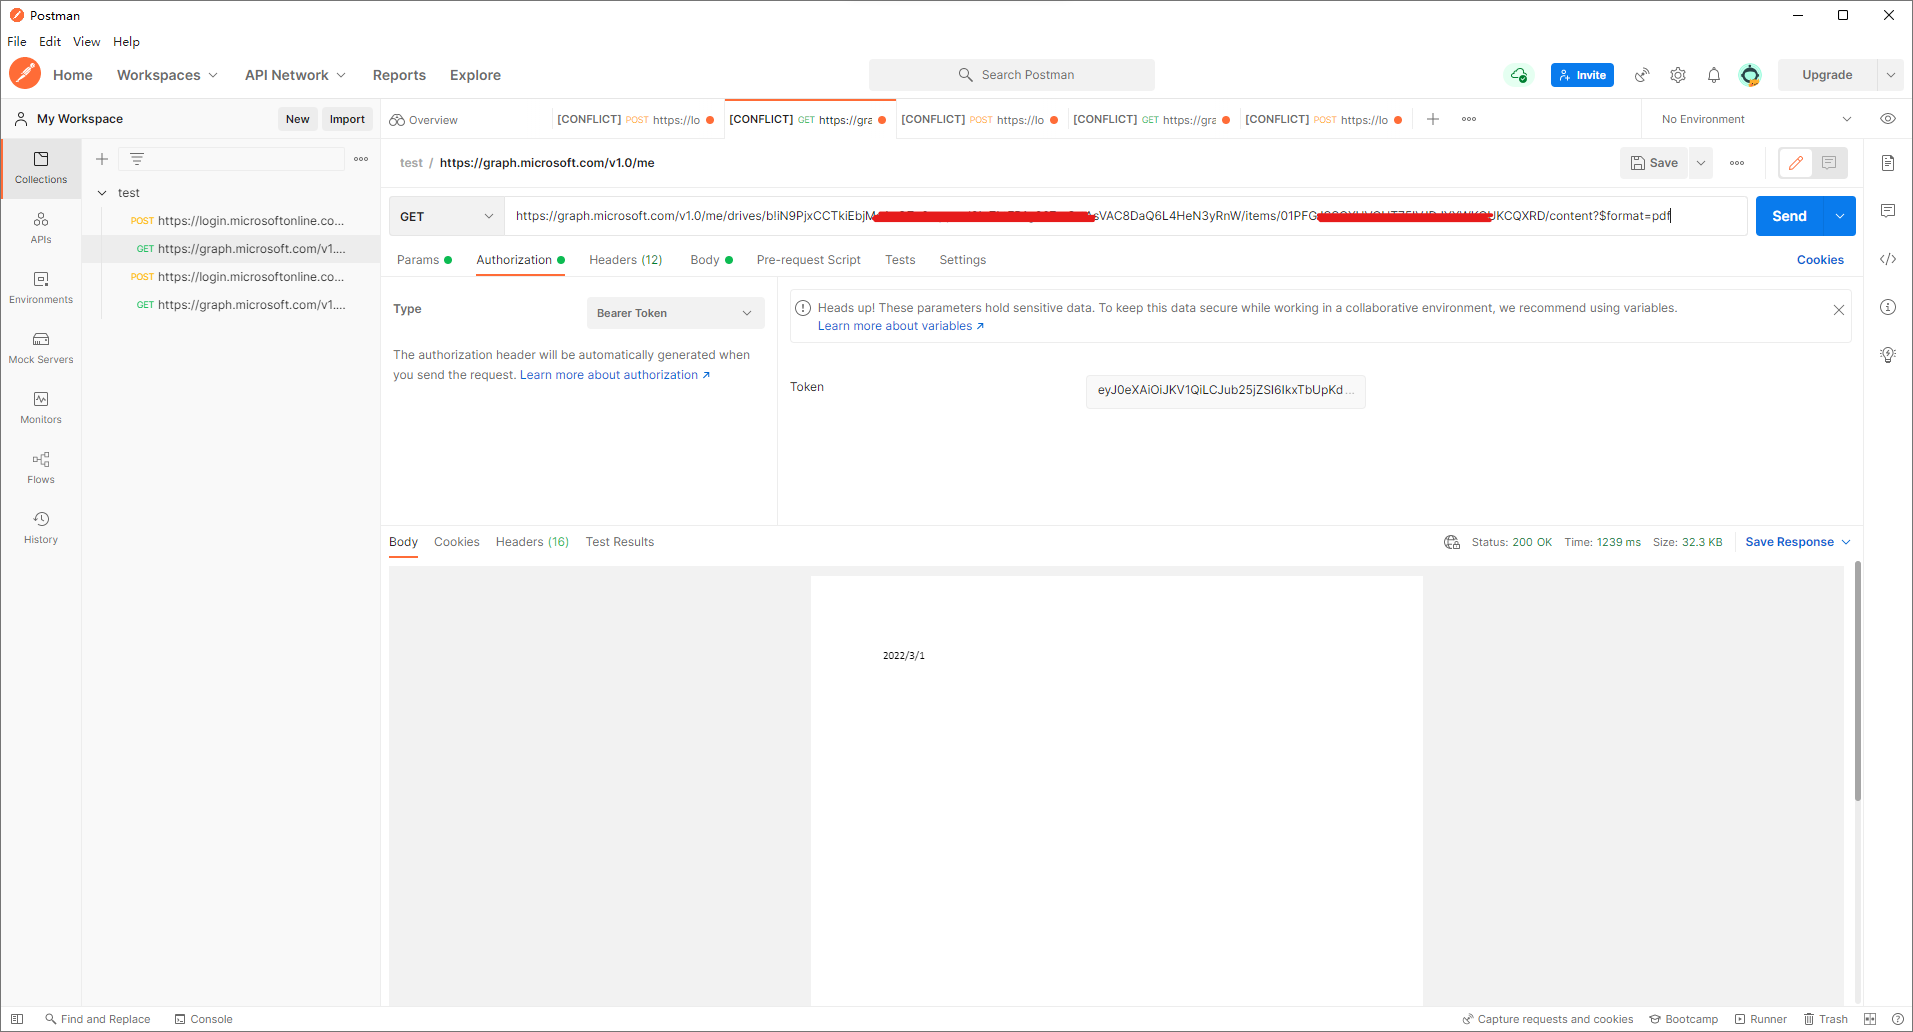This screenshot has width=1913, height=1032.
Task: Expand the Send button options arrow
Action: pyautogui.click(x=1840, y=216)
